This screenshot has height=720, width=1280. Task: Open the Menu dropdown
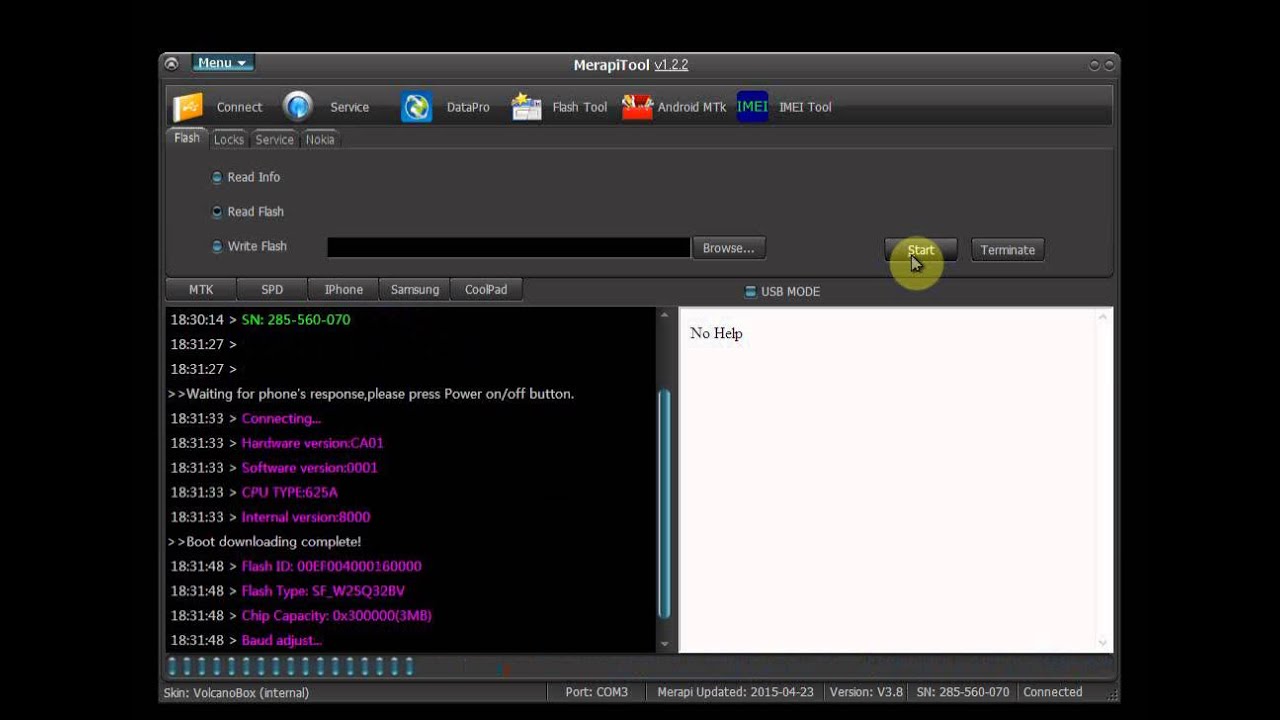222,63
